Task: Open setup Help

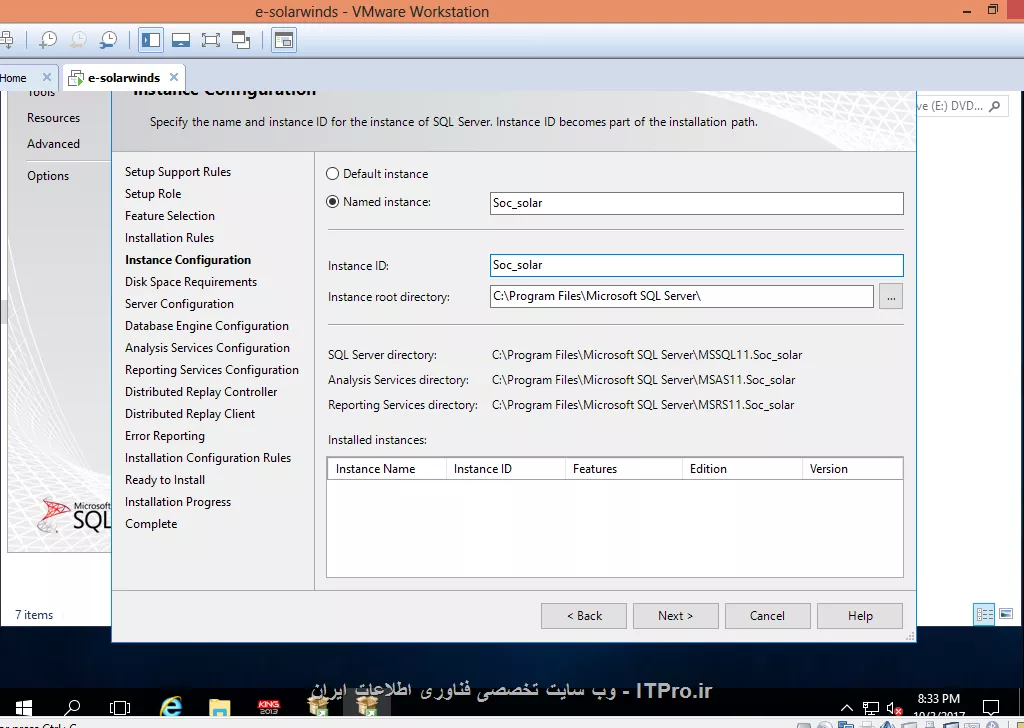Action: (x=860, y=616)
